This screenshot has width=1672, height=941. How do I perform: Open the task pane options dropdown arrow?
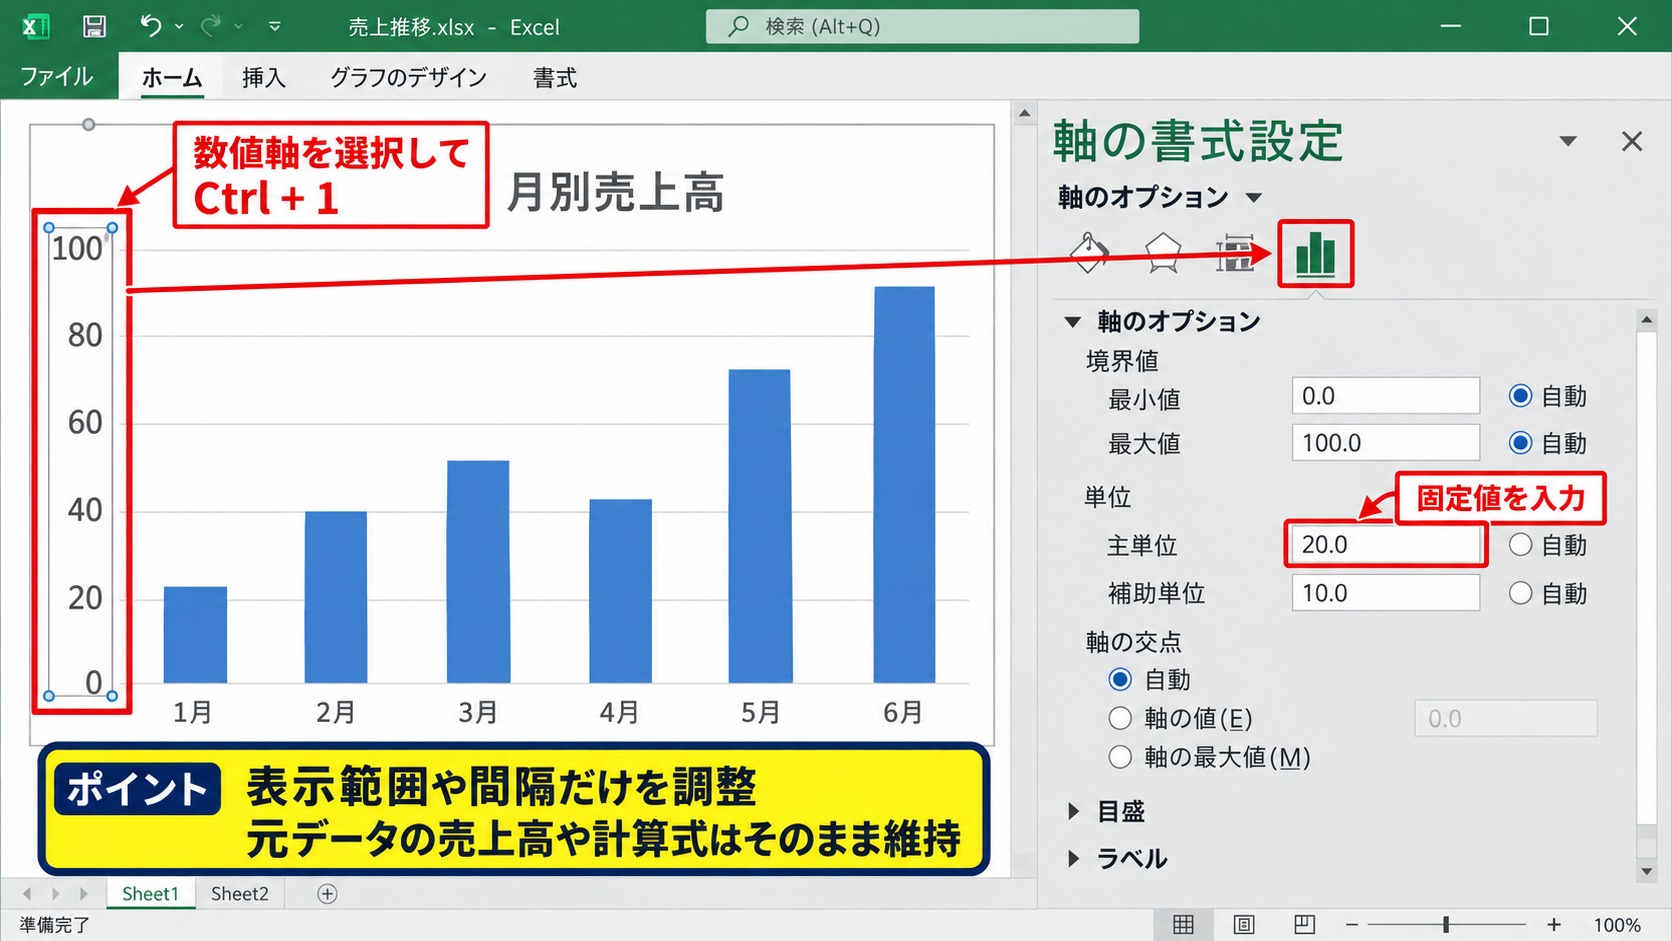(x=1568, y=142)
